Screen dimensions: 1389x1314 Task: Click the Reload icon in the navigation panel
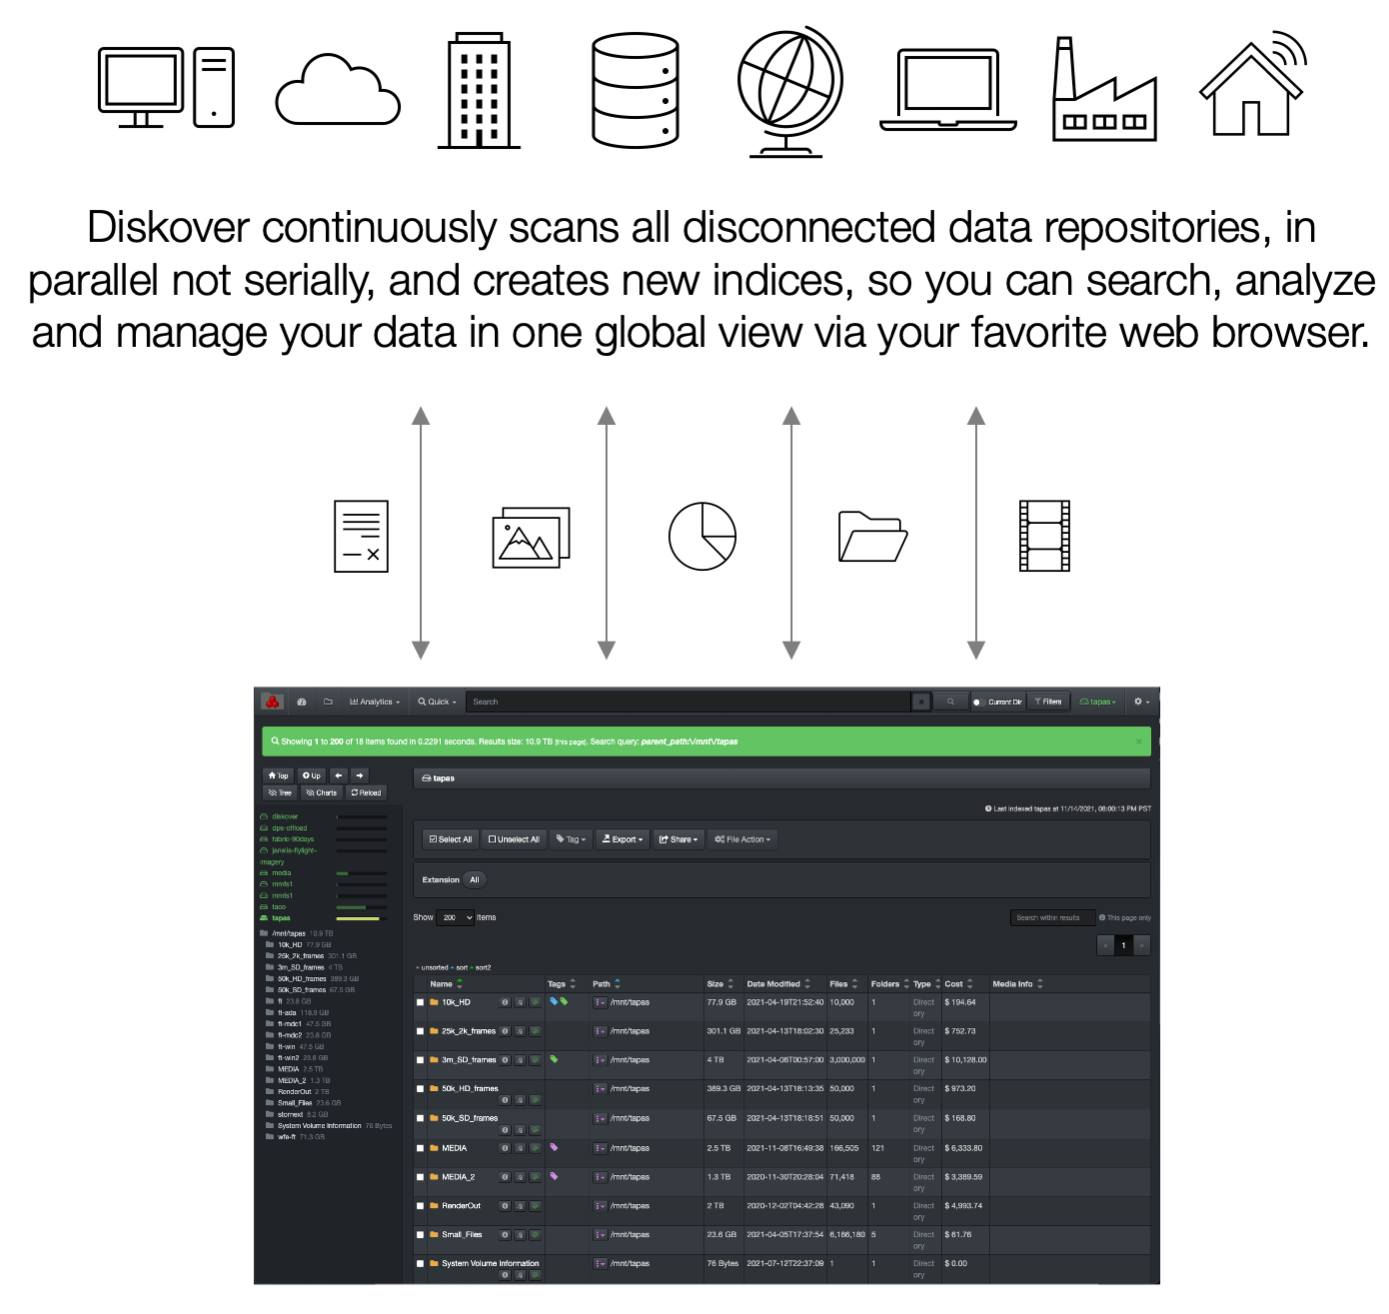pyautogui.click(x=368, y=792)
